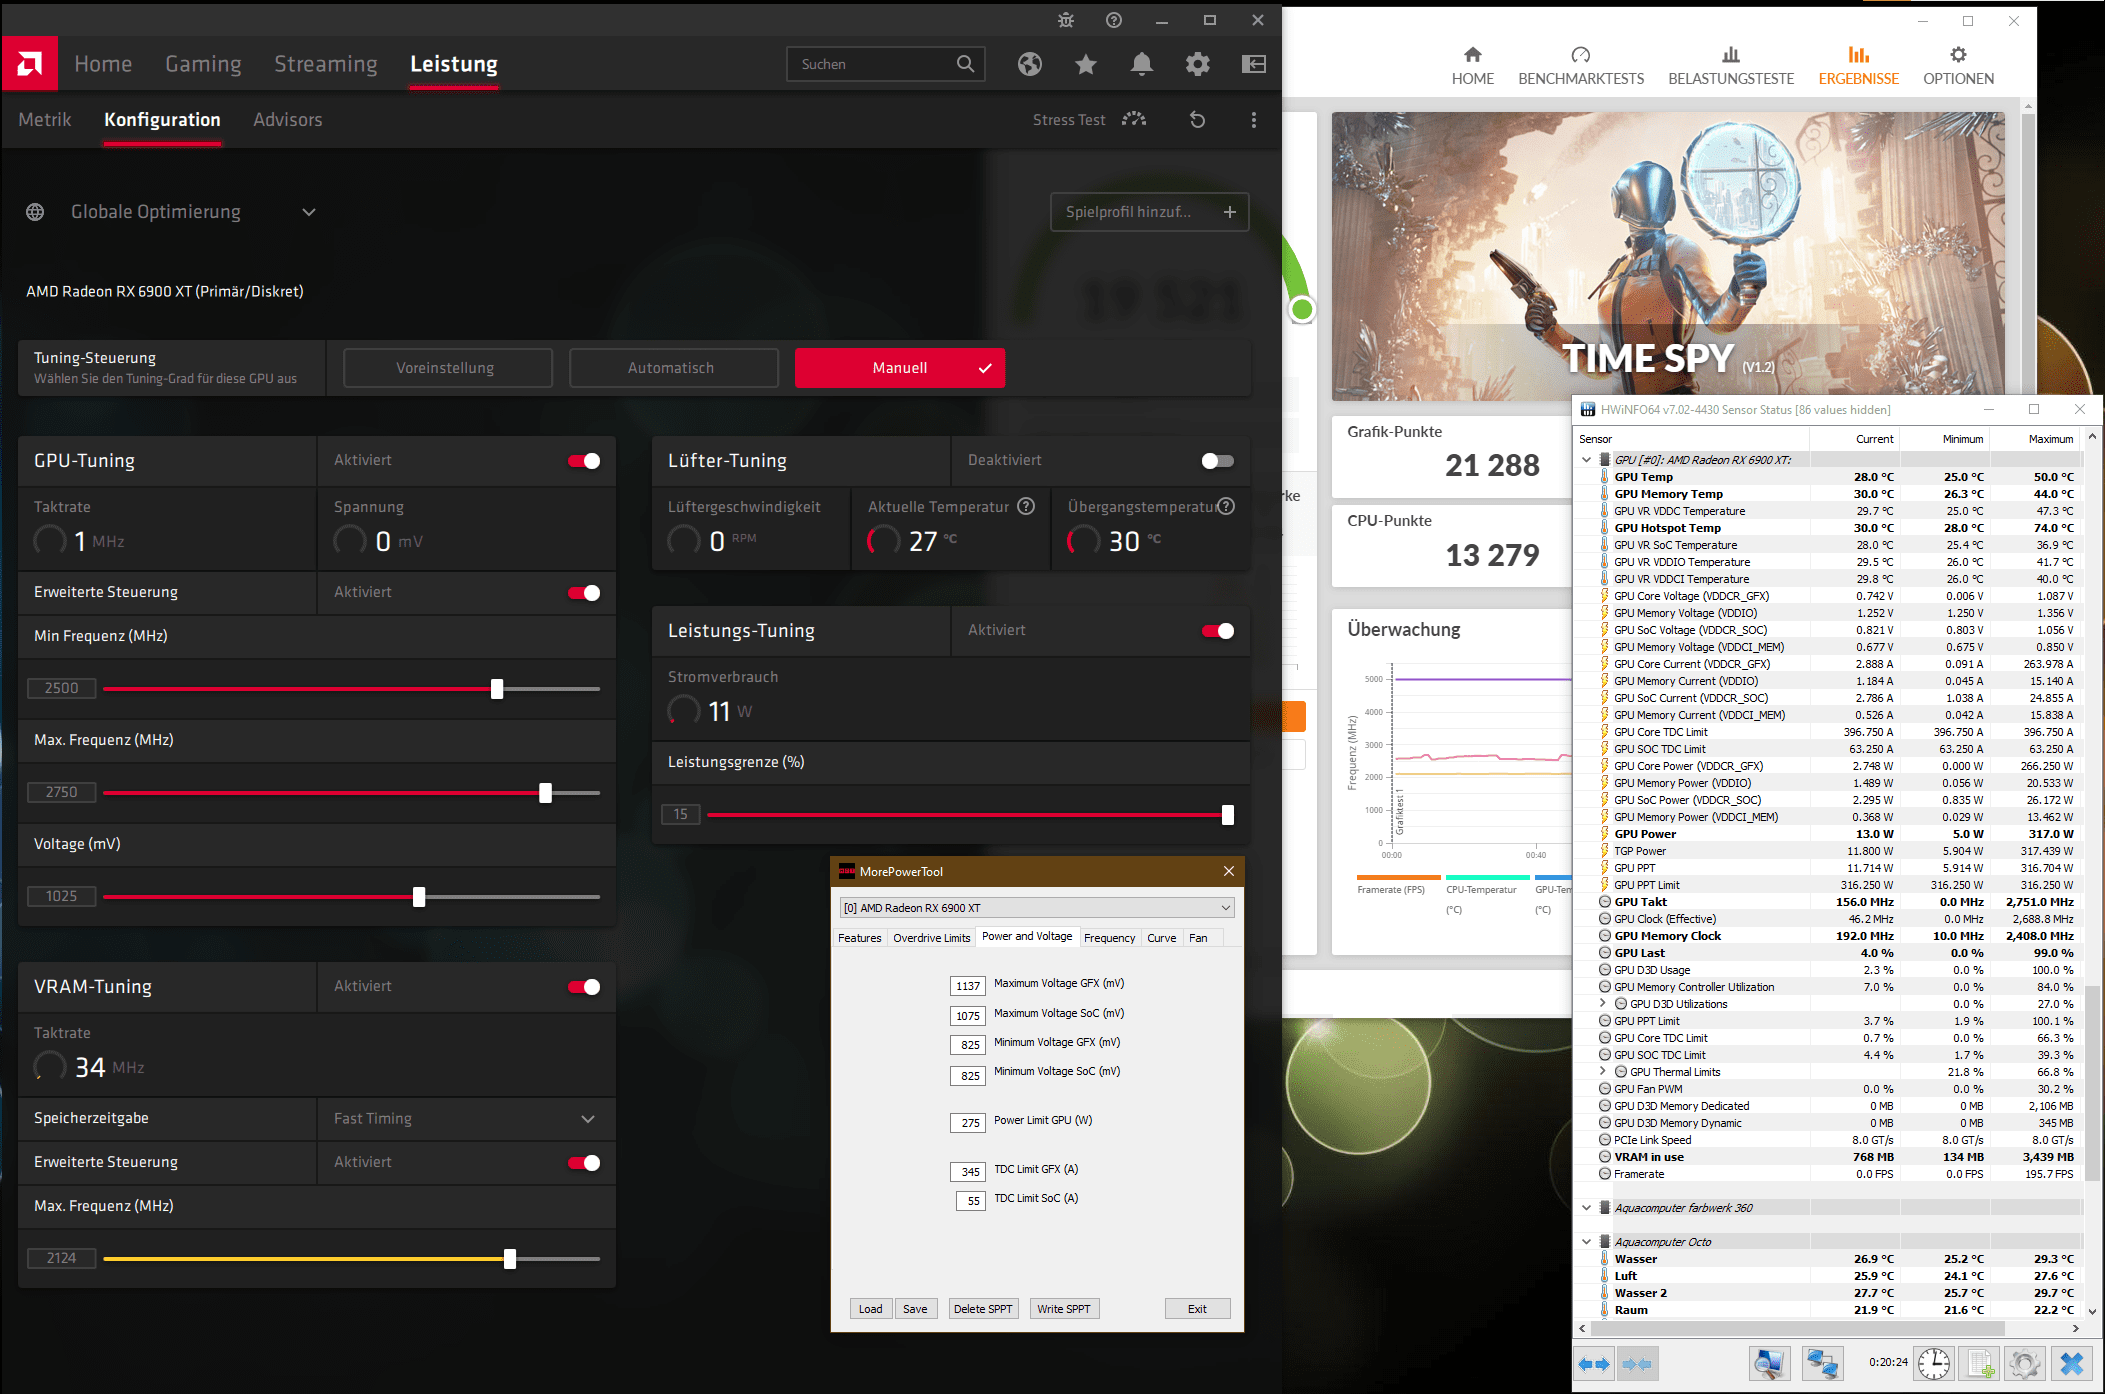
Task: Click the HWiNFO blue X close sensors icon
Action: coord(2072,1364)
